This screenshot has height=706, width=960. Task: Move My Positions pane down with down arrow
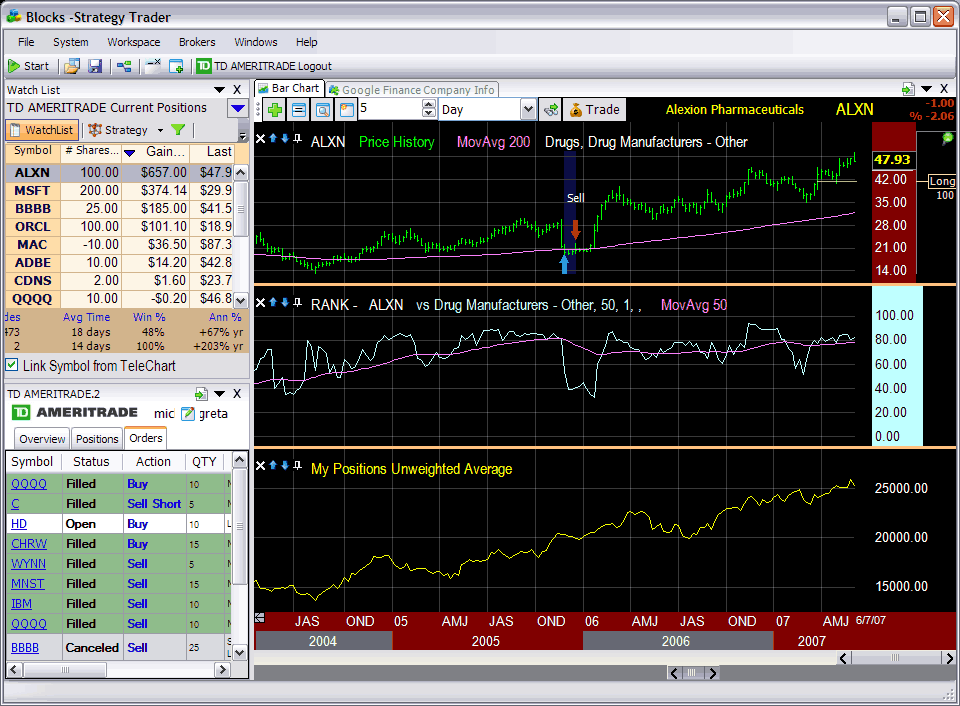point(285,465)
